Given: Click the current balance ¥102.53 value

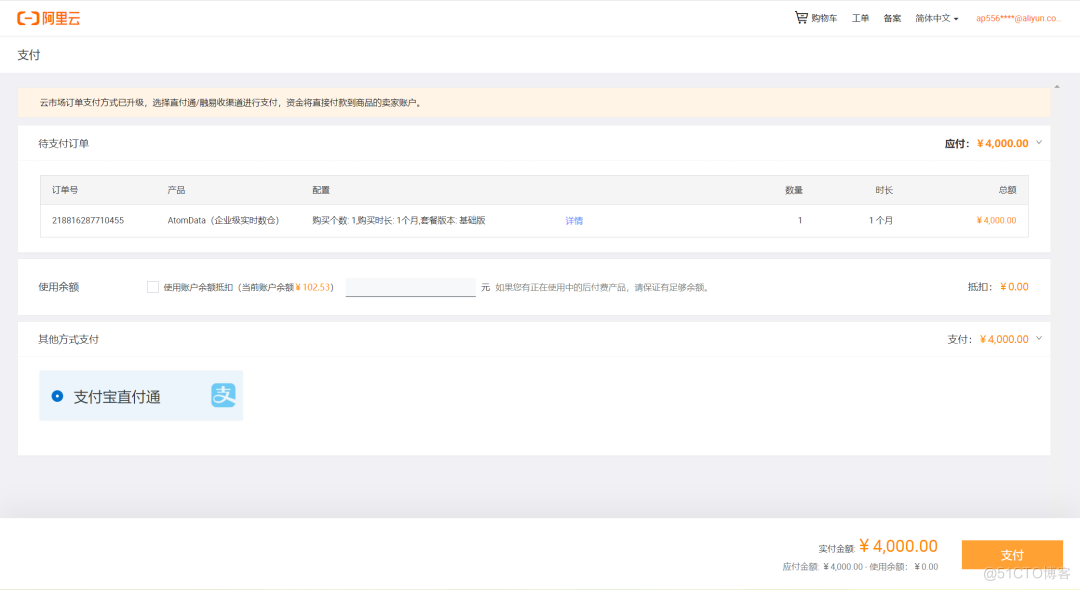Looking at the screenshot, I should (x=313, y=287).
